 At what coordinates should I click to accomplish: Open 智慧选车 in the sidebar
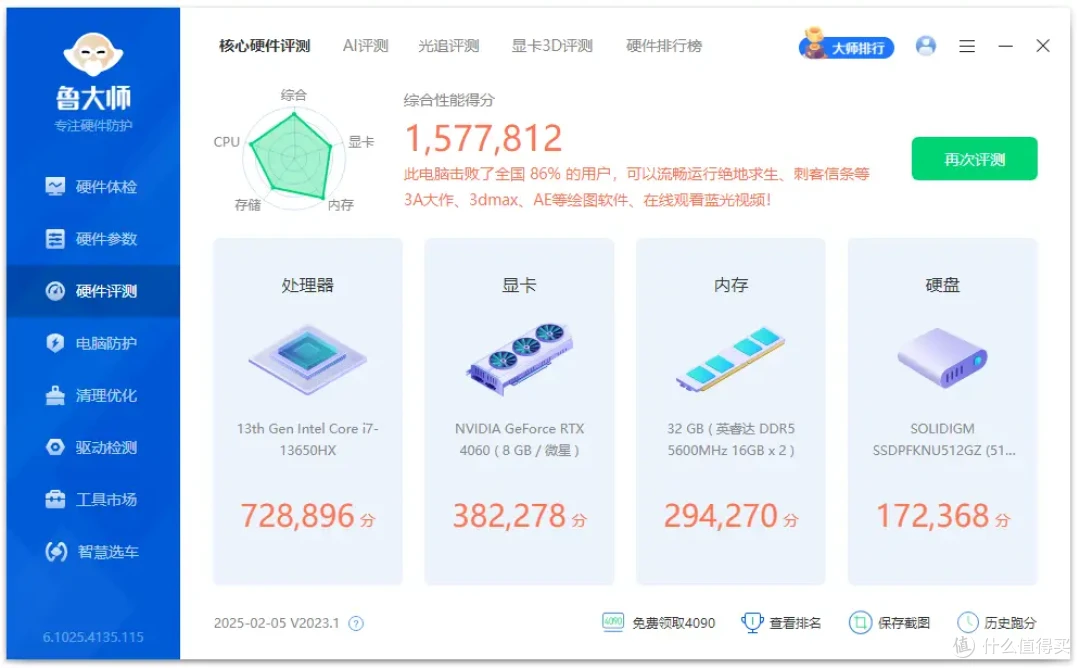[93, 552]
